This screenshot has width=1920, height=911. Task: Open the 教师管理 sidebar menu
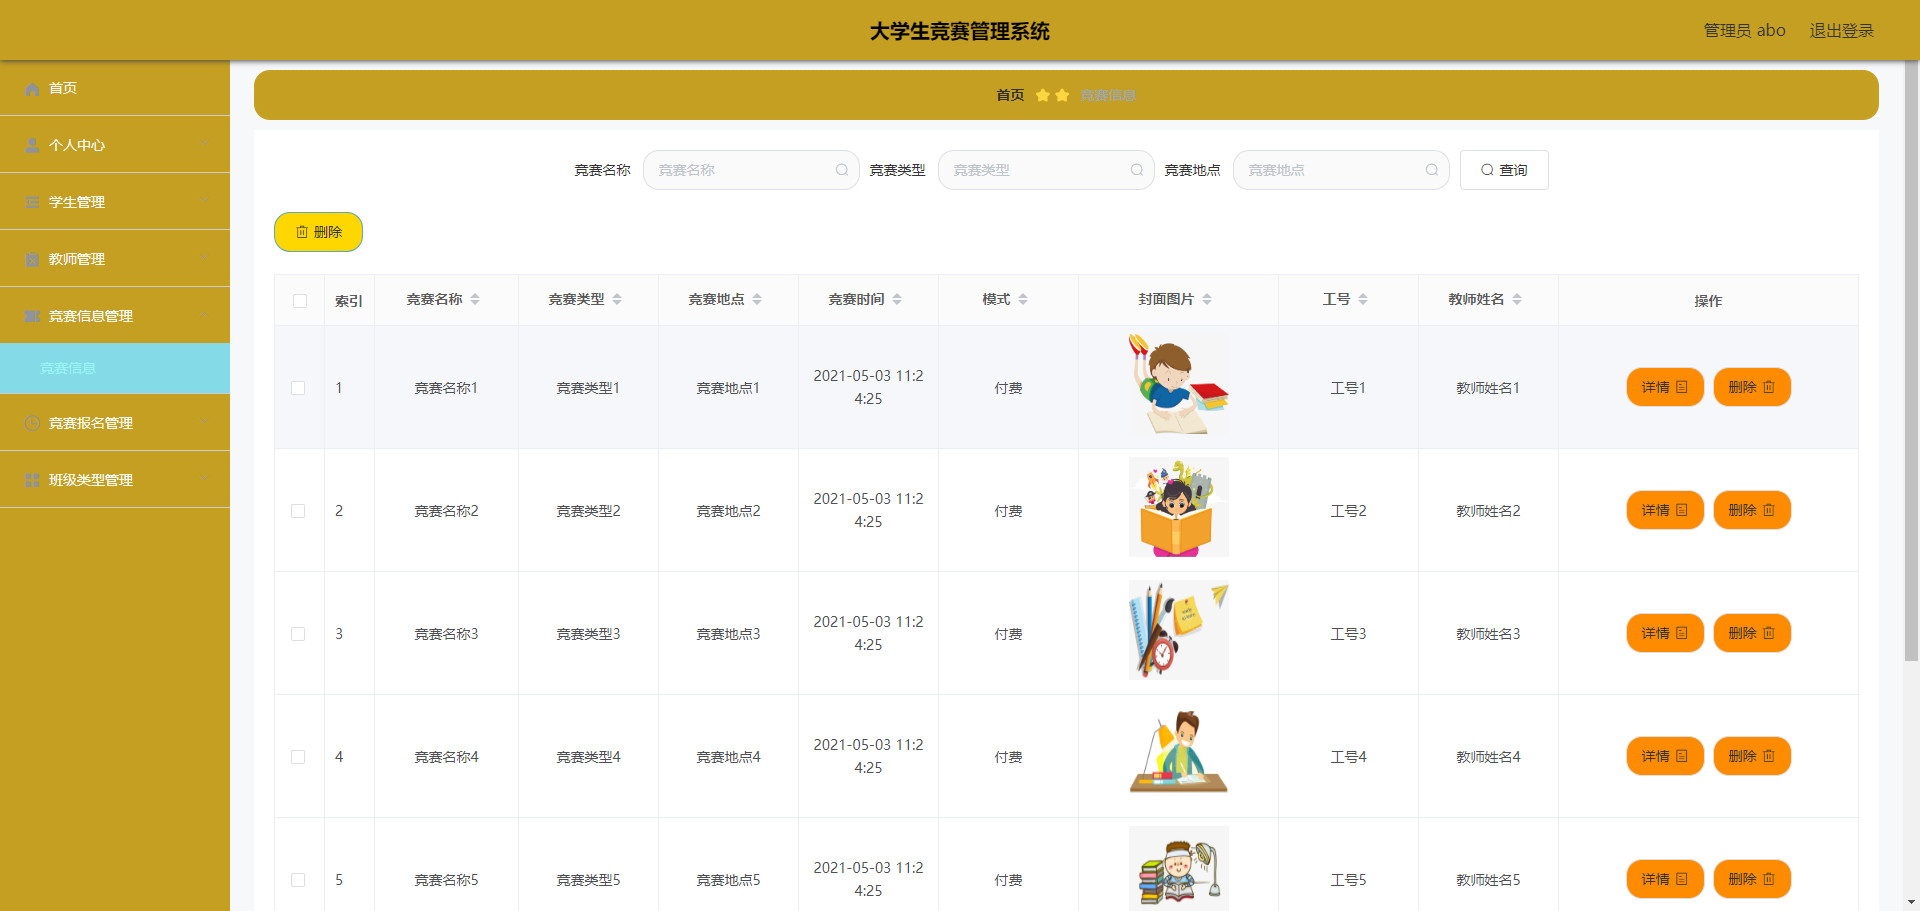coord(115,259)
